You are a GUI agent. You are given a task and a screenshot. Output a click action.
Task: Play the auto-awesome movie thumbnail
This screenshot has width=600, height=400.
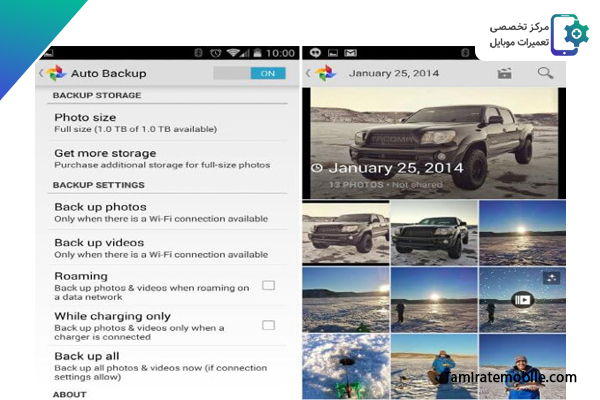tap(522, 300)
